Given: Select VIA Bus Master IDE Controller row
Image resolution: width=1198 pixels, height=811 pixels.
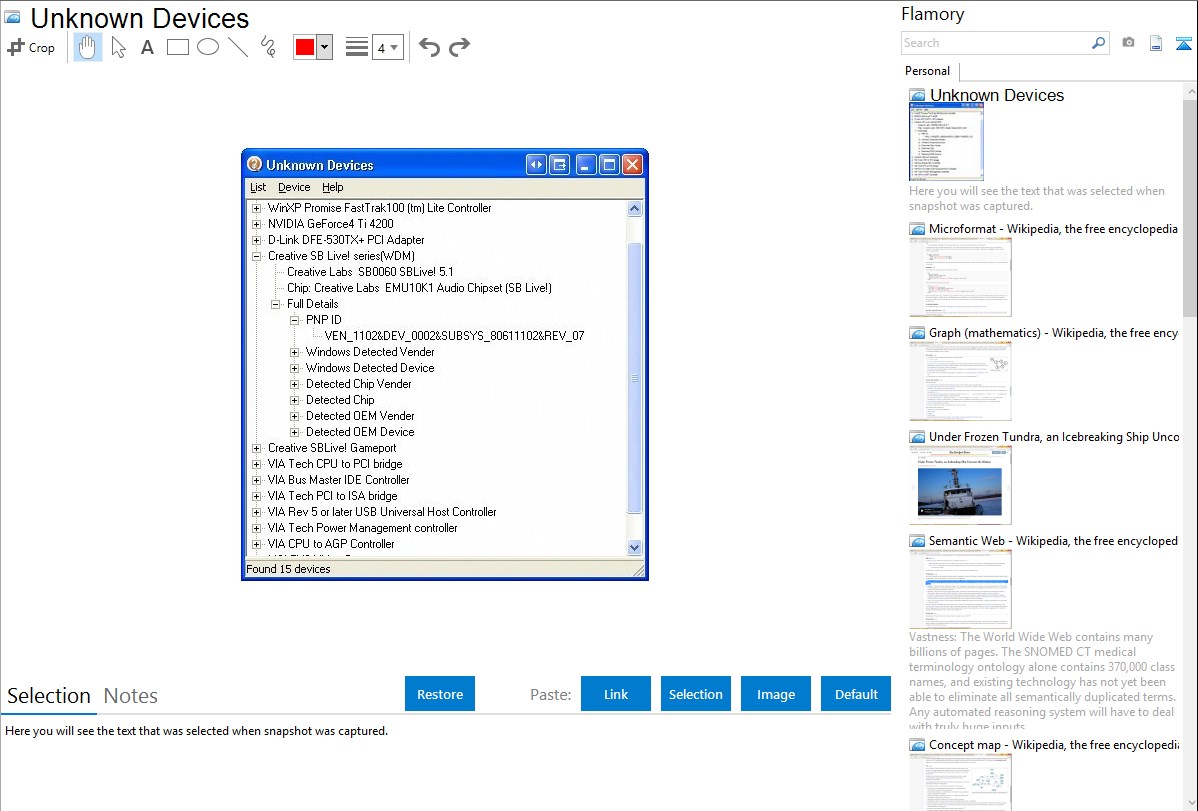Looking at the screenshot, I should [338, 480].
